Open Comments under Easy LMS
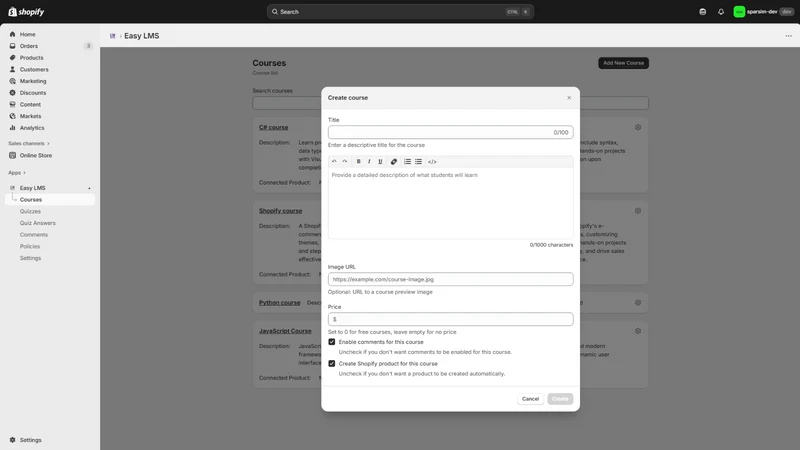 point(34,235)
